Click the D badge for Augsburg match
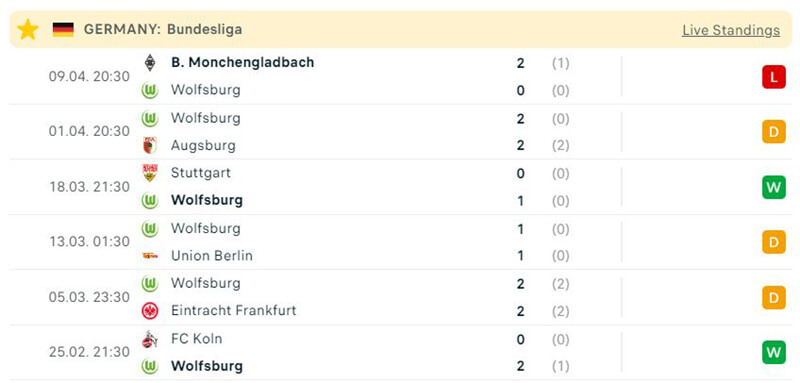Screen dimensions: 800x383 click(774, 132)
